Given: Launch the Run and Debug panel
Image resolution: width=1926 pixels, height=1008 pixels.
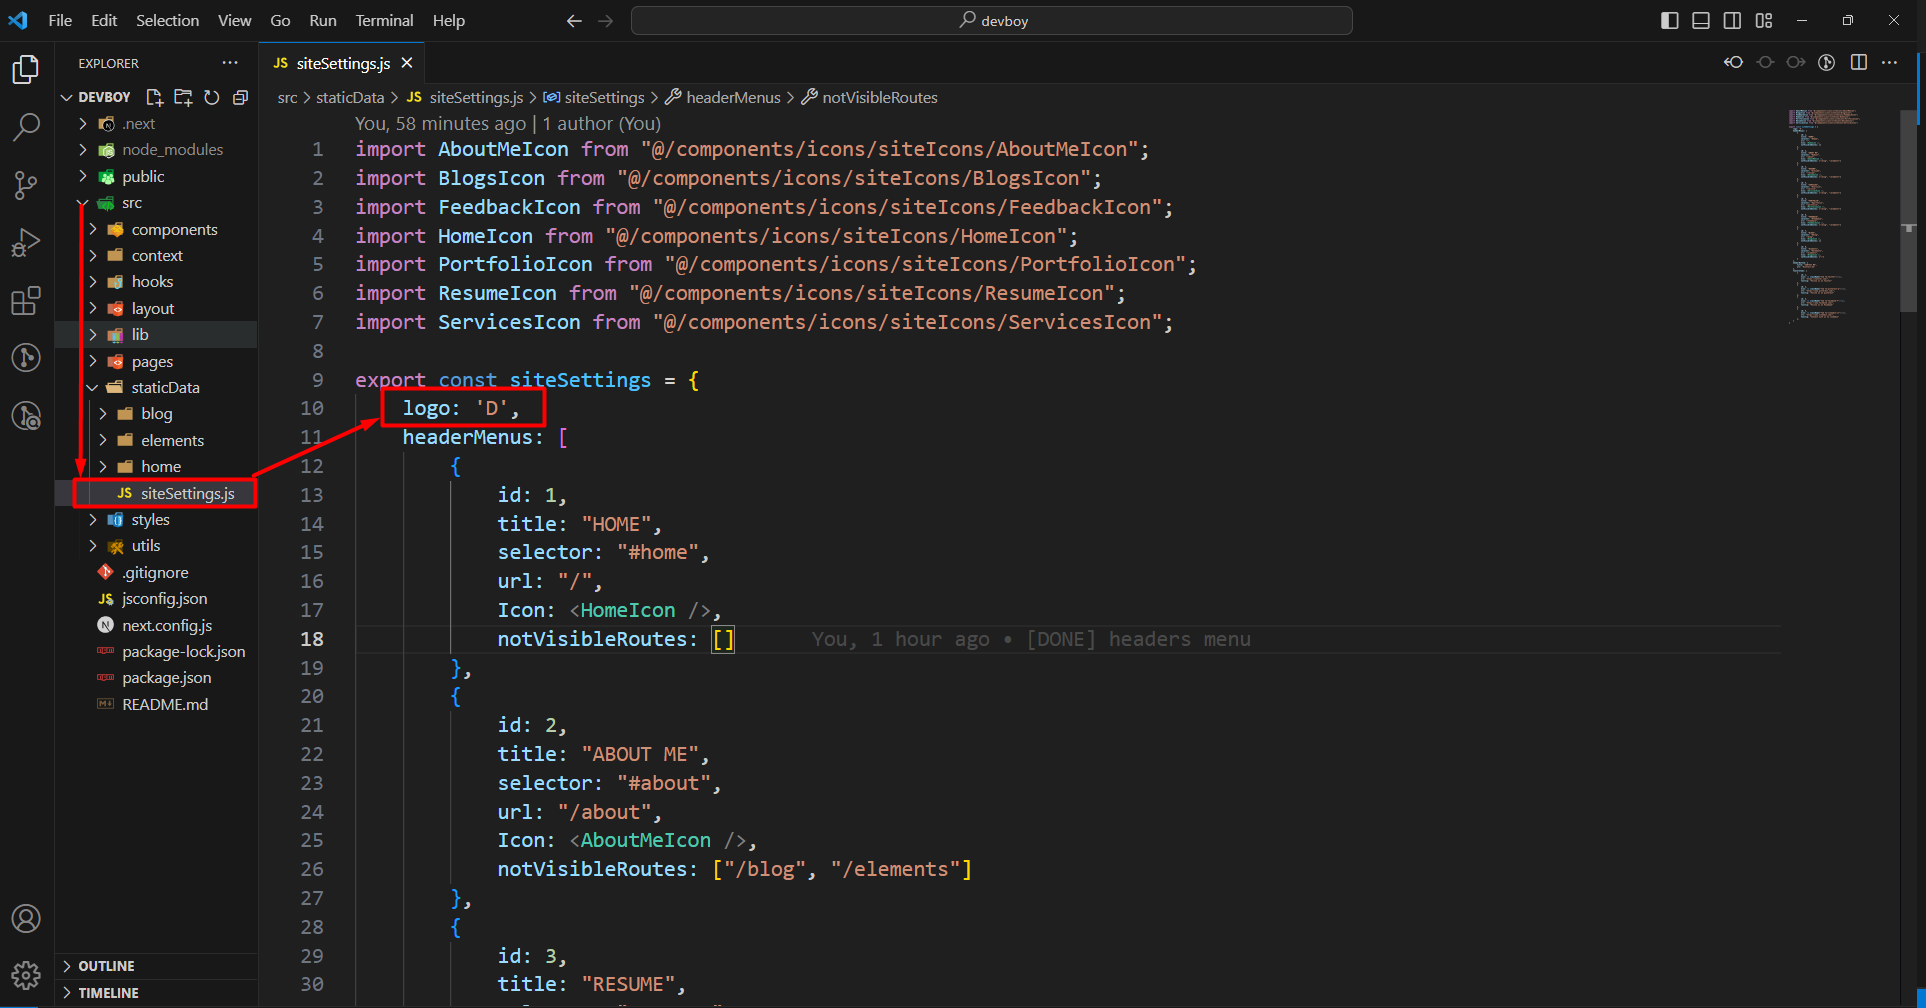Looking at the screenshot, I should [26, 242].
